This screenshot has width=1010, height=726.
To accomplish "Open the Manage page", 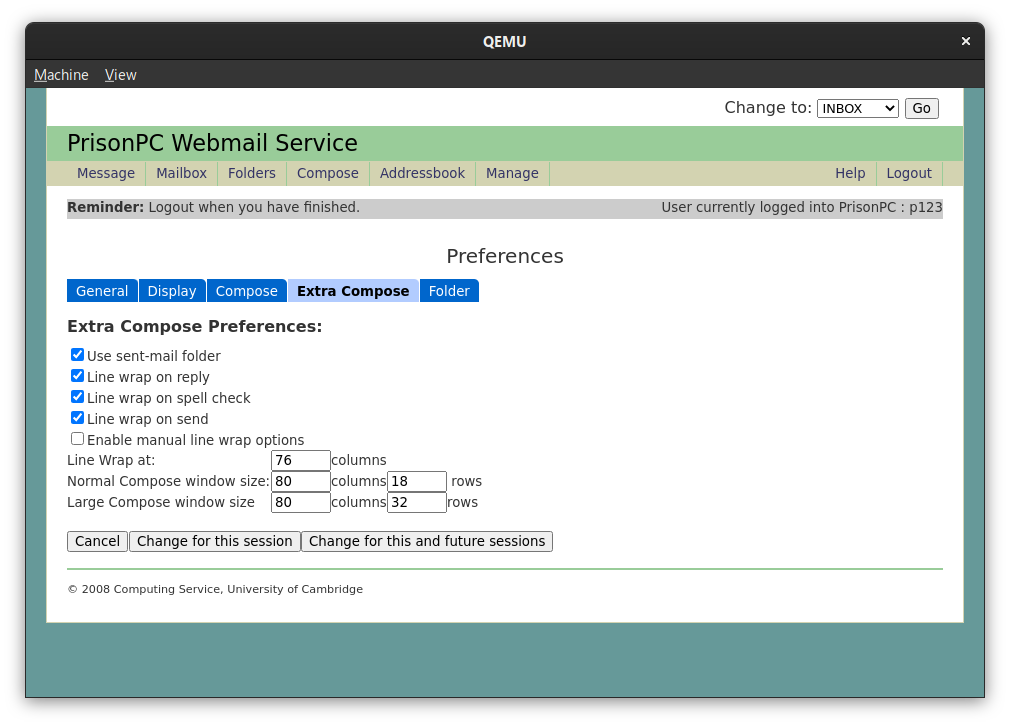I will (x=512, y=173).
